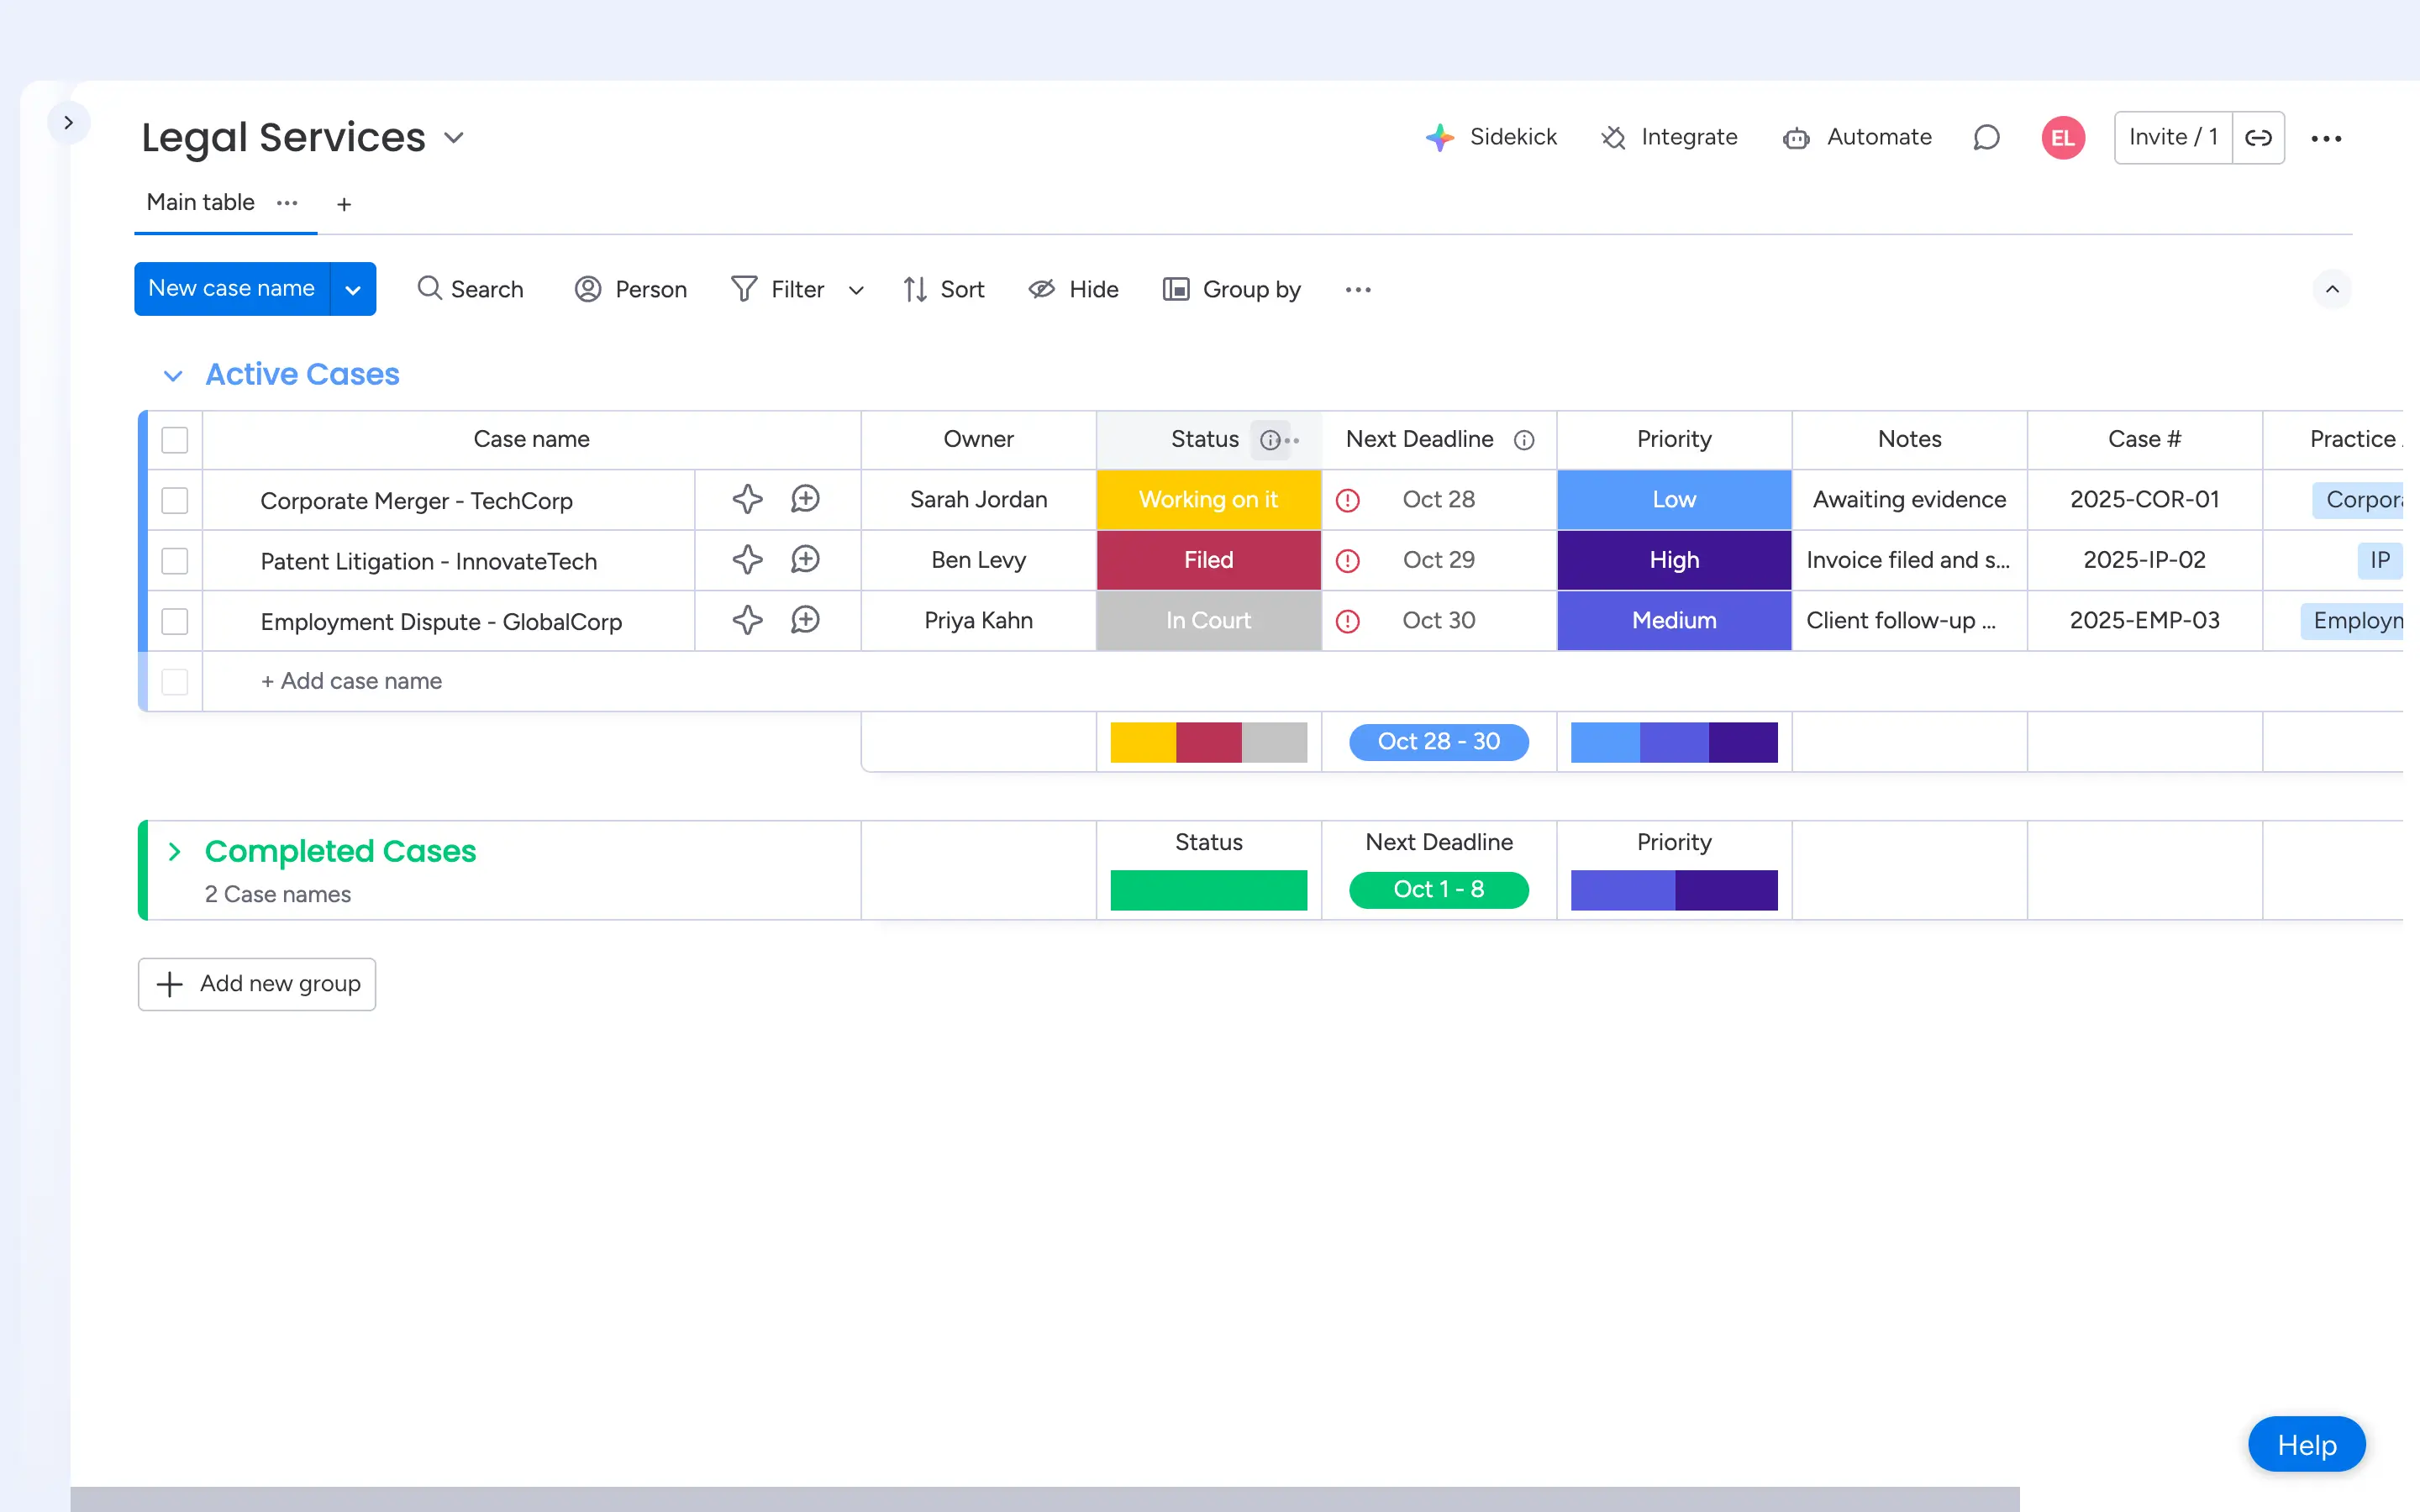The width and height of the screenshot is (2420, 1512).
Task: Open the yellow Working on it status cell
Action: coord(1208,500)
